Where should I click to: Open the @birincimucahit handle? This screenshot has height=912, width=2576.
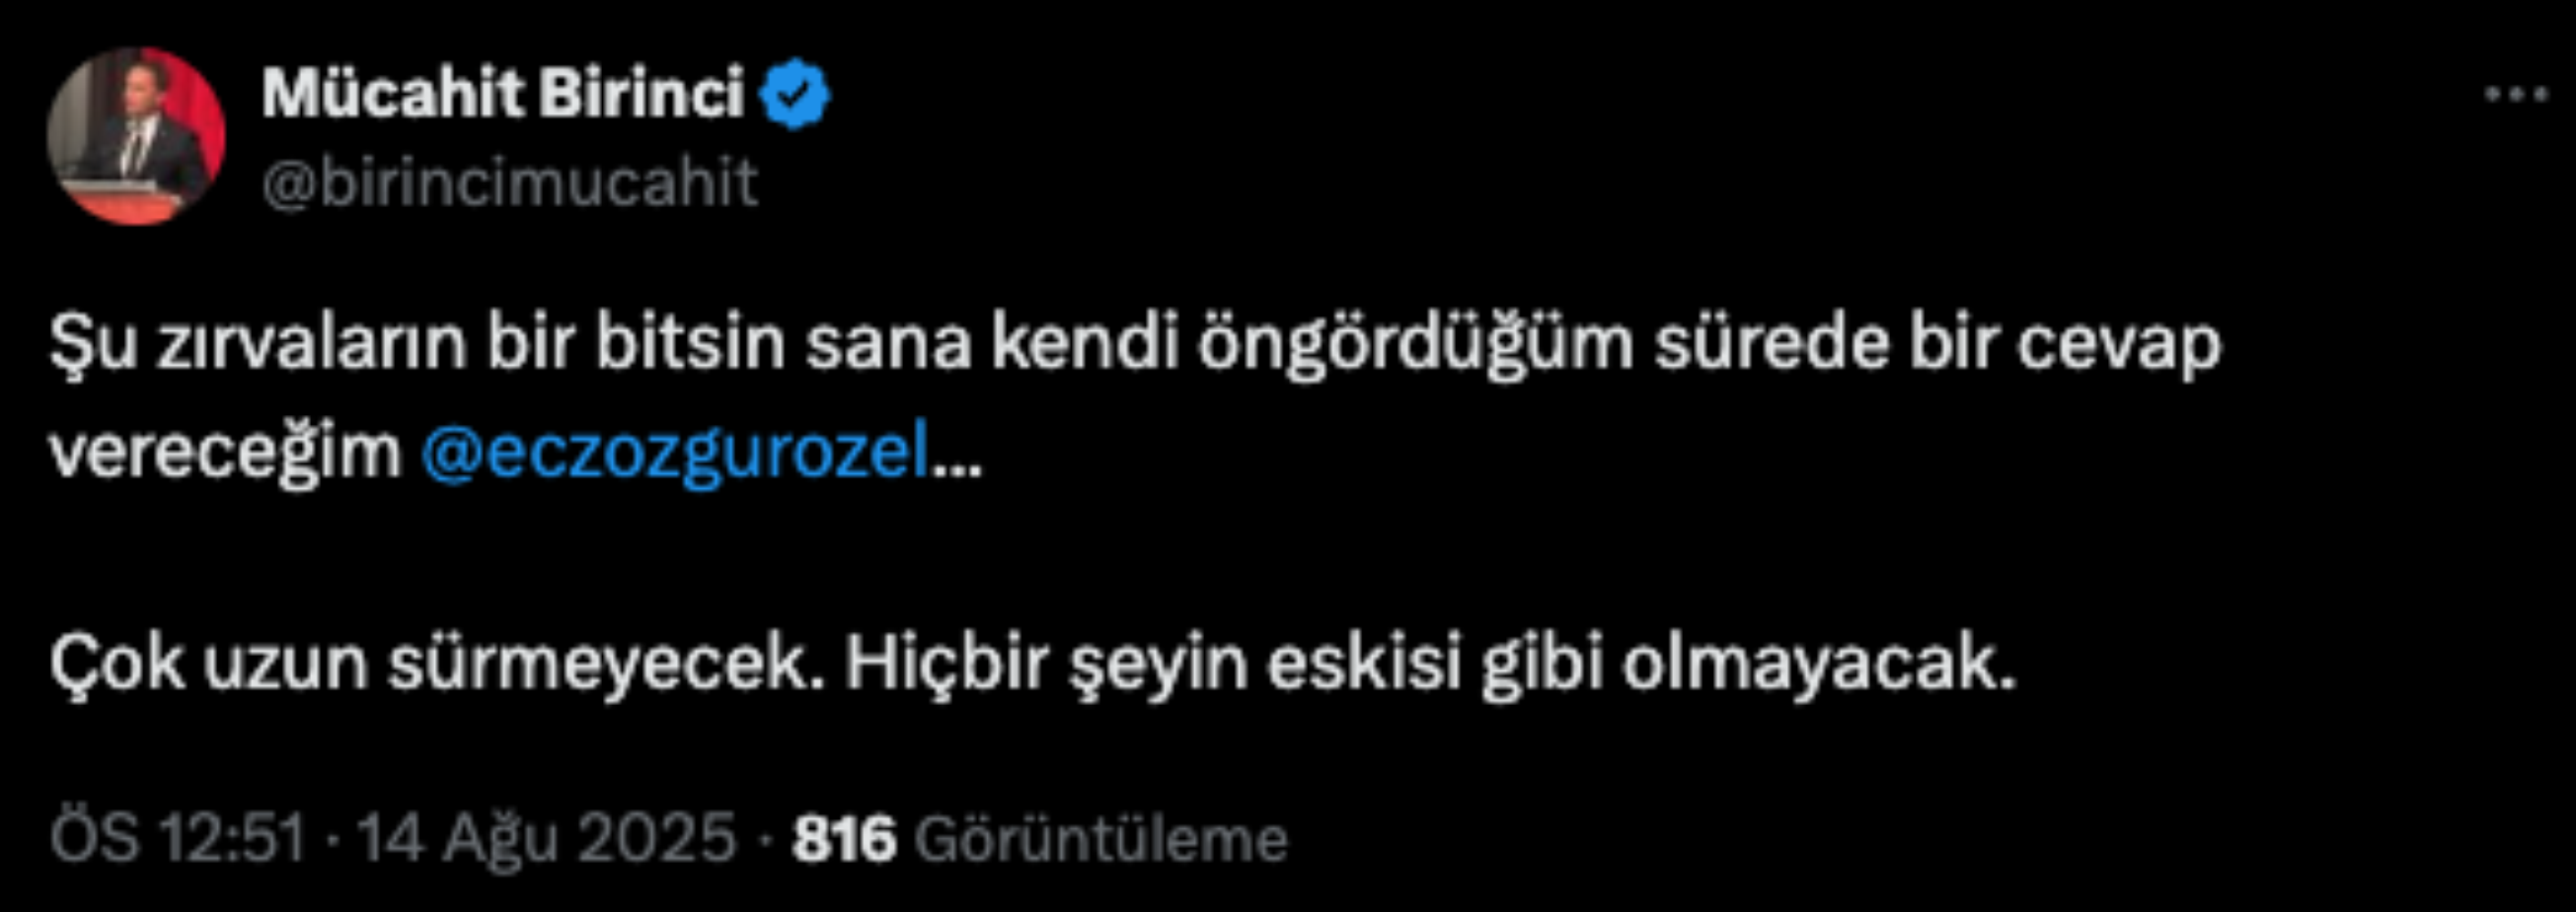point(510,183)
